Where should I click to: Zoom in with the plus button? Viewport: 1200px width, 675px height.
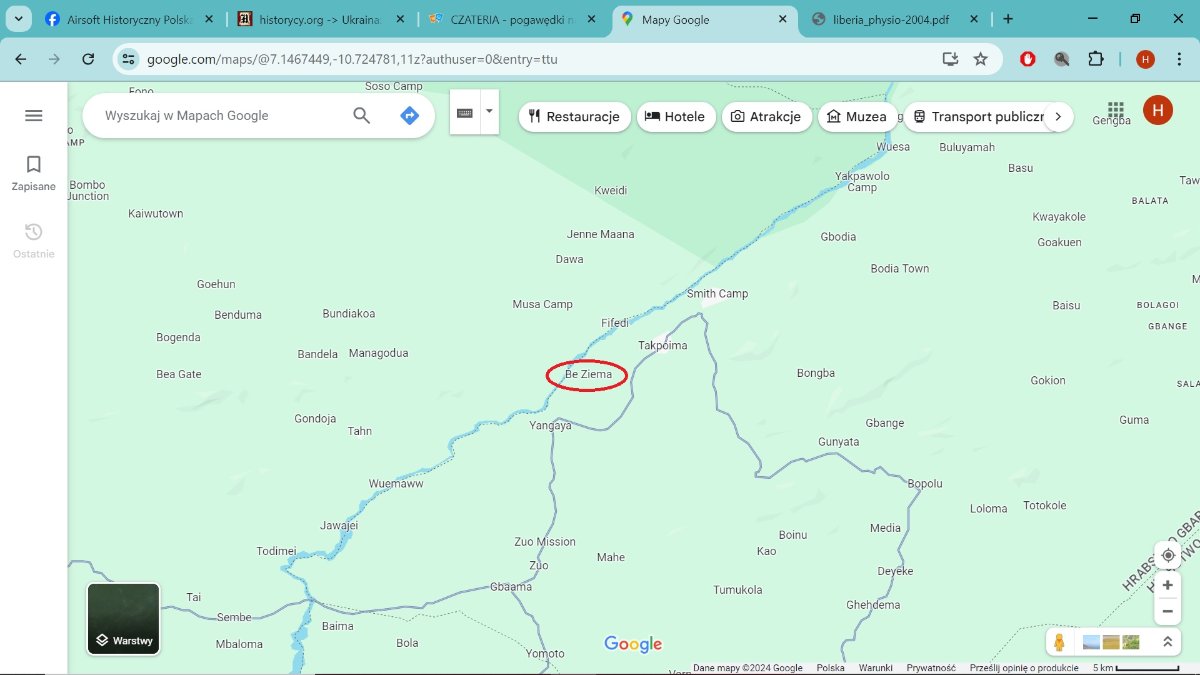point(1167,585)
